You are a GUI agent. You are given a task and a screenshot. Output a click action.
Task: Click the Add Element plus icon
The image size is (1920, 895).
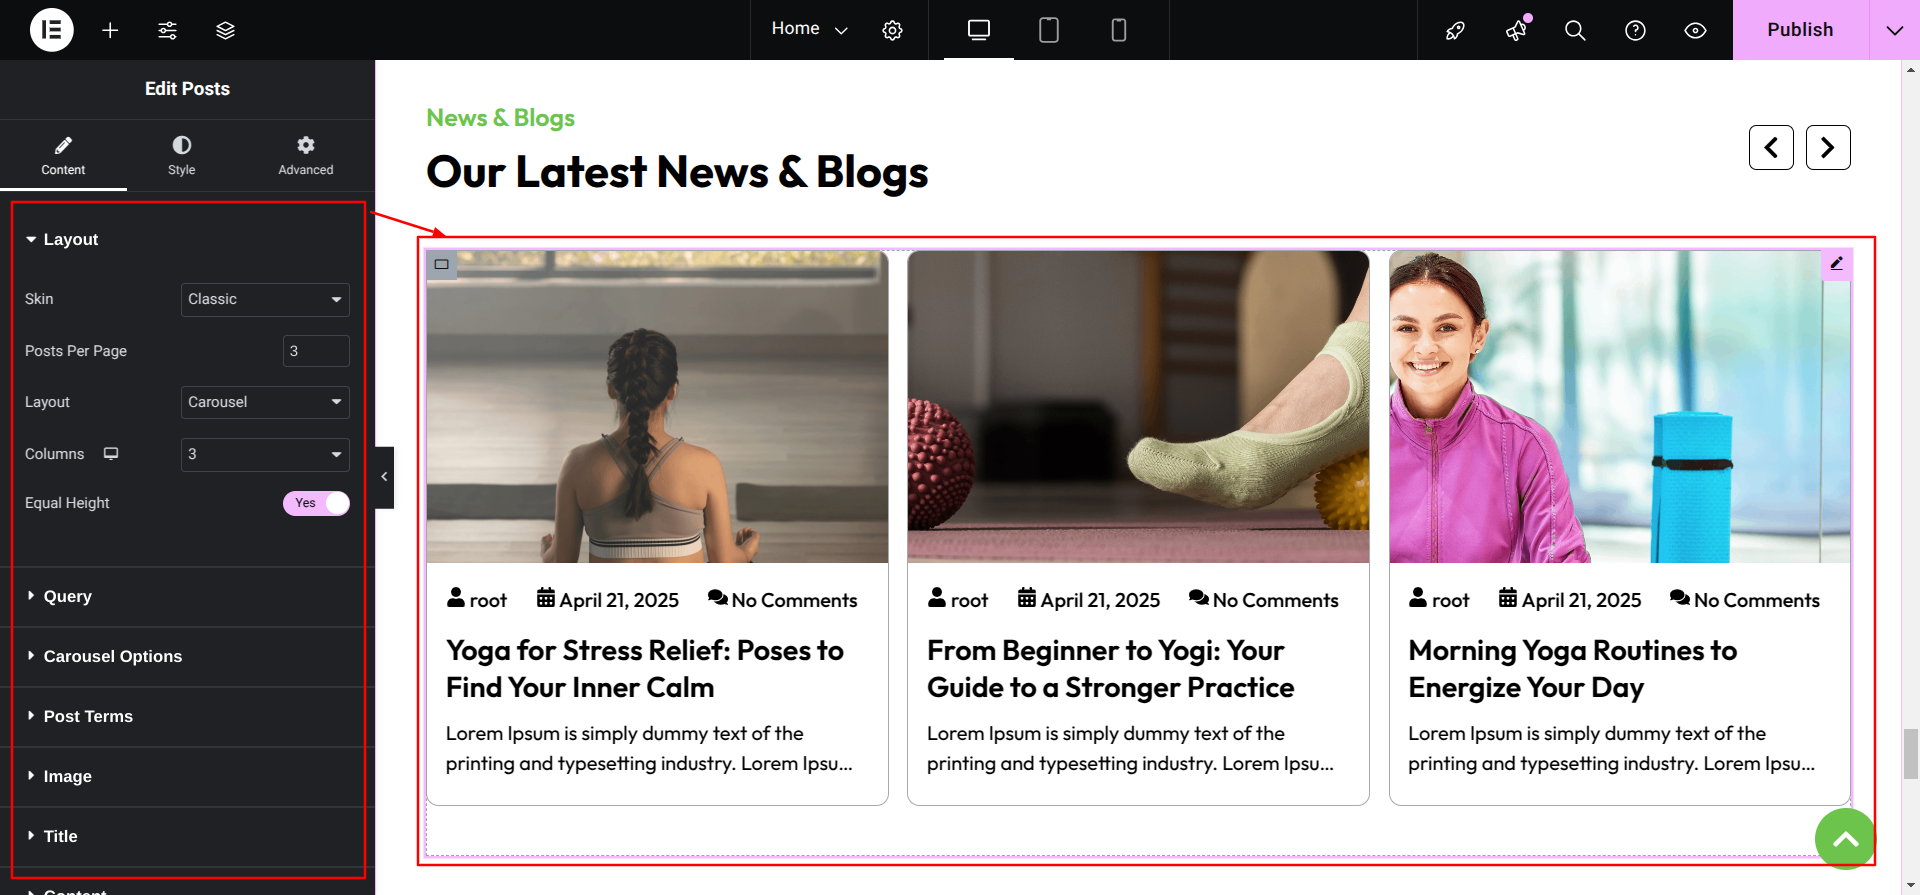110,30
